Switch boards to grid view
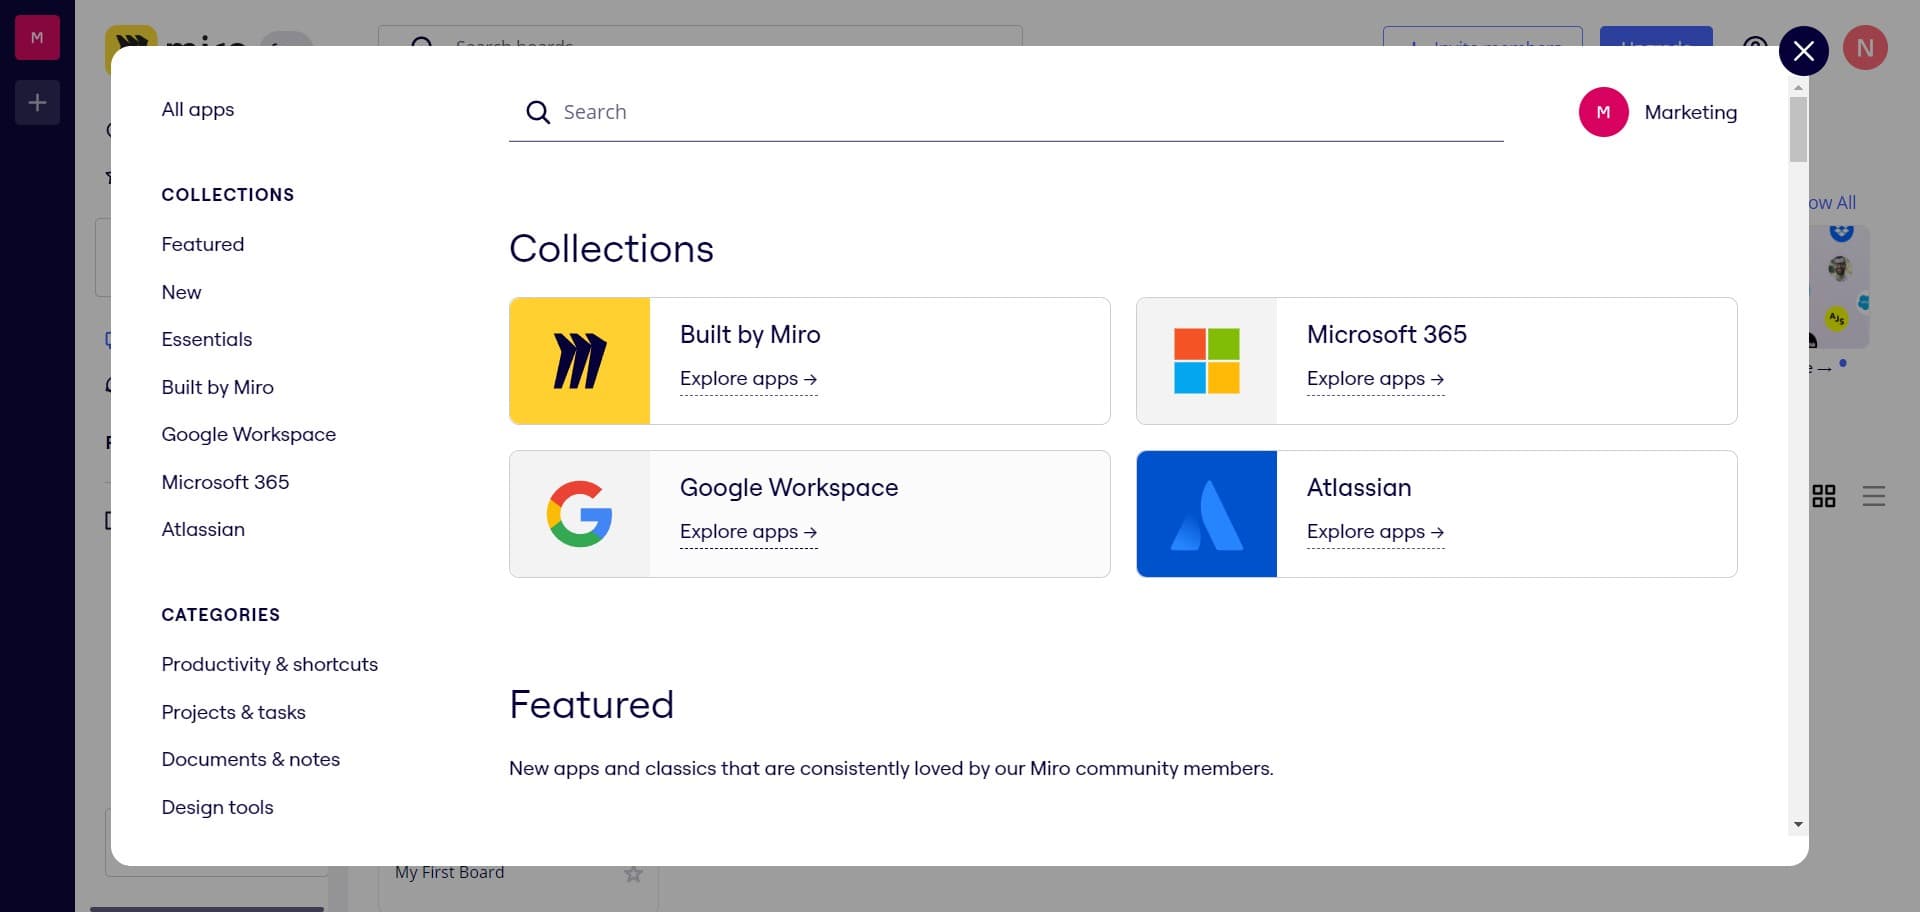 pyautogui.click(x=1824, y=495)
